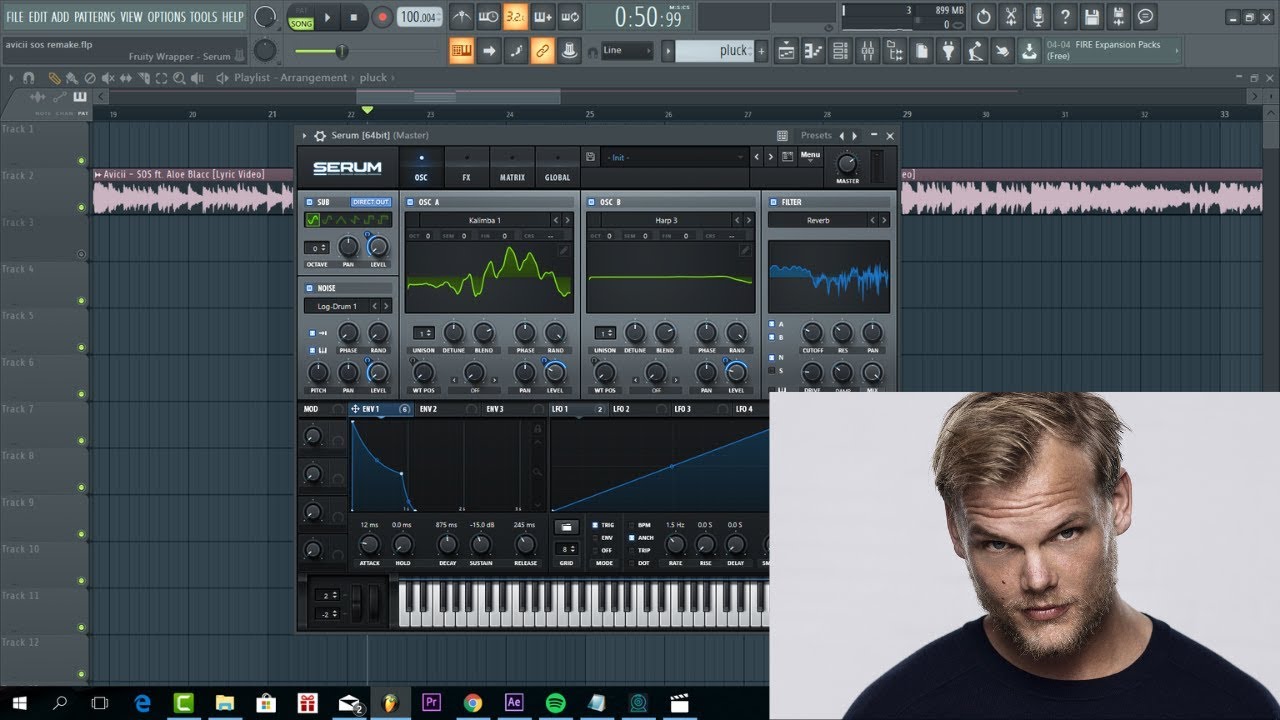The width and height of the screenshot is (1280, 720).
Task: Toggle the OSC B enable switch
Action: [x=593, y=202]
